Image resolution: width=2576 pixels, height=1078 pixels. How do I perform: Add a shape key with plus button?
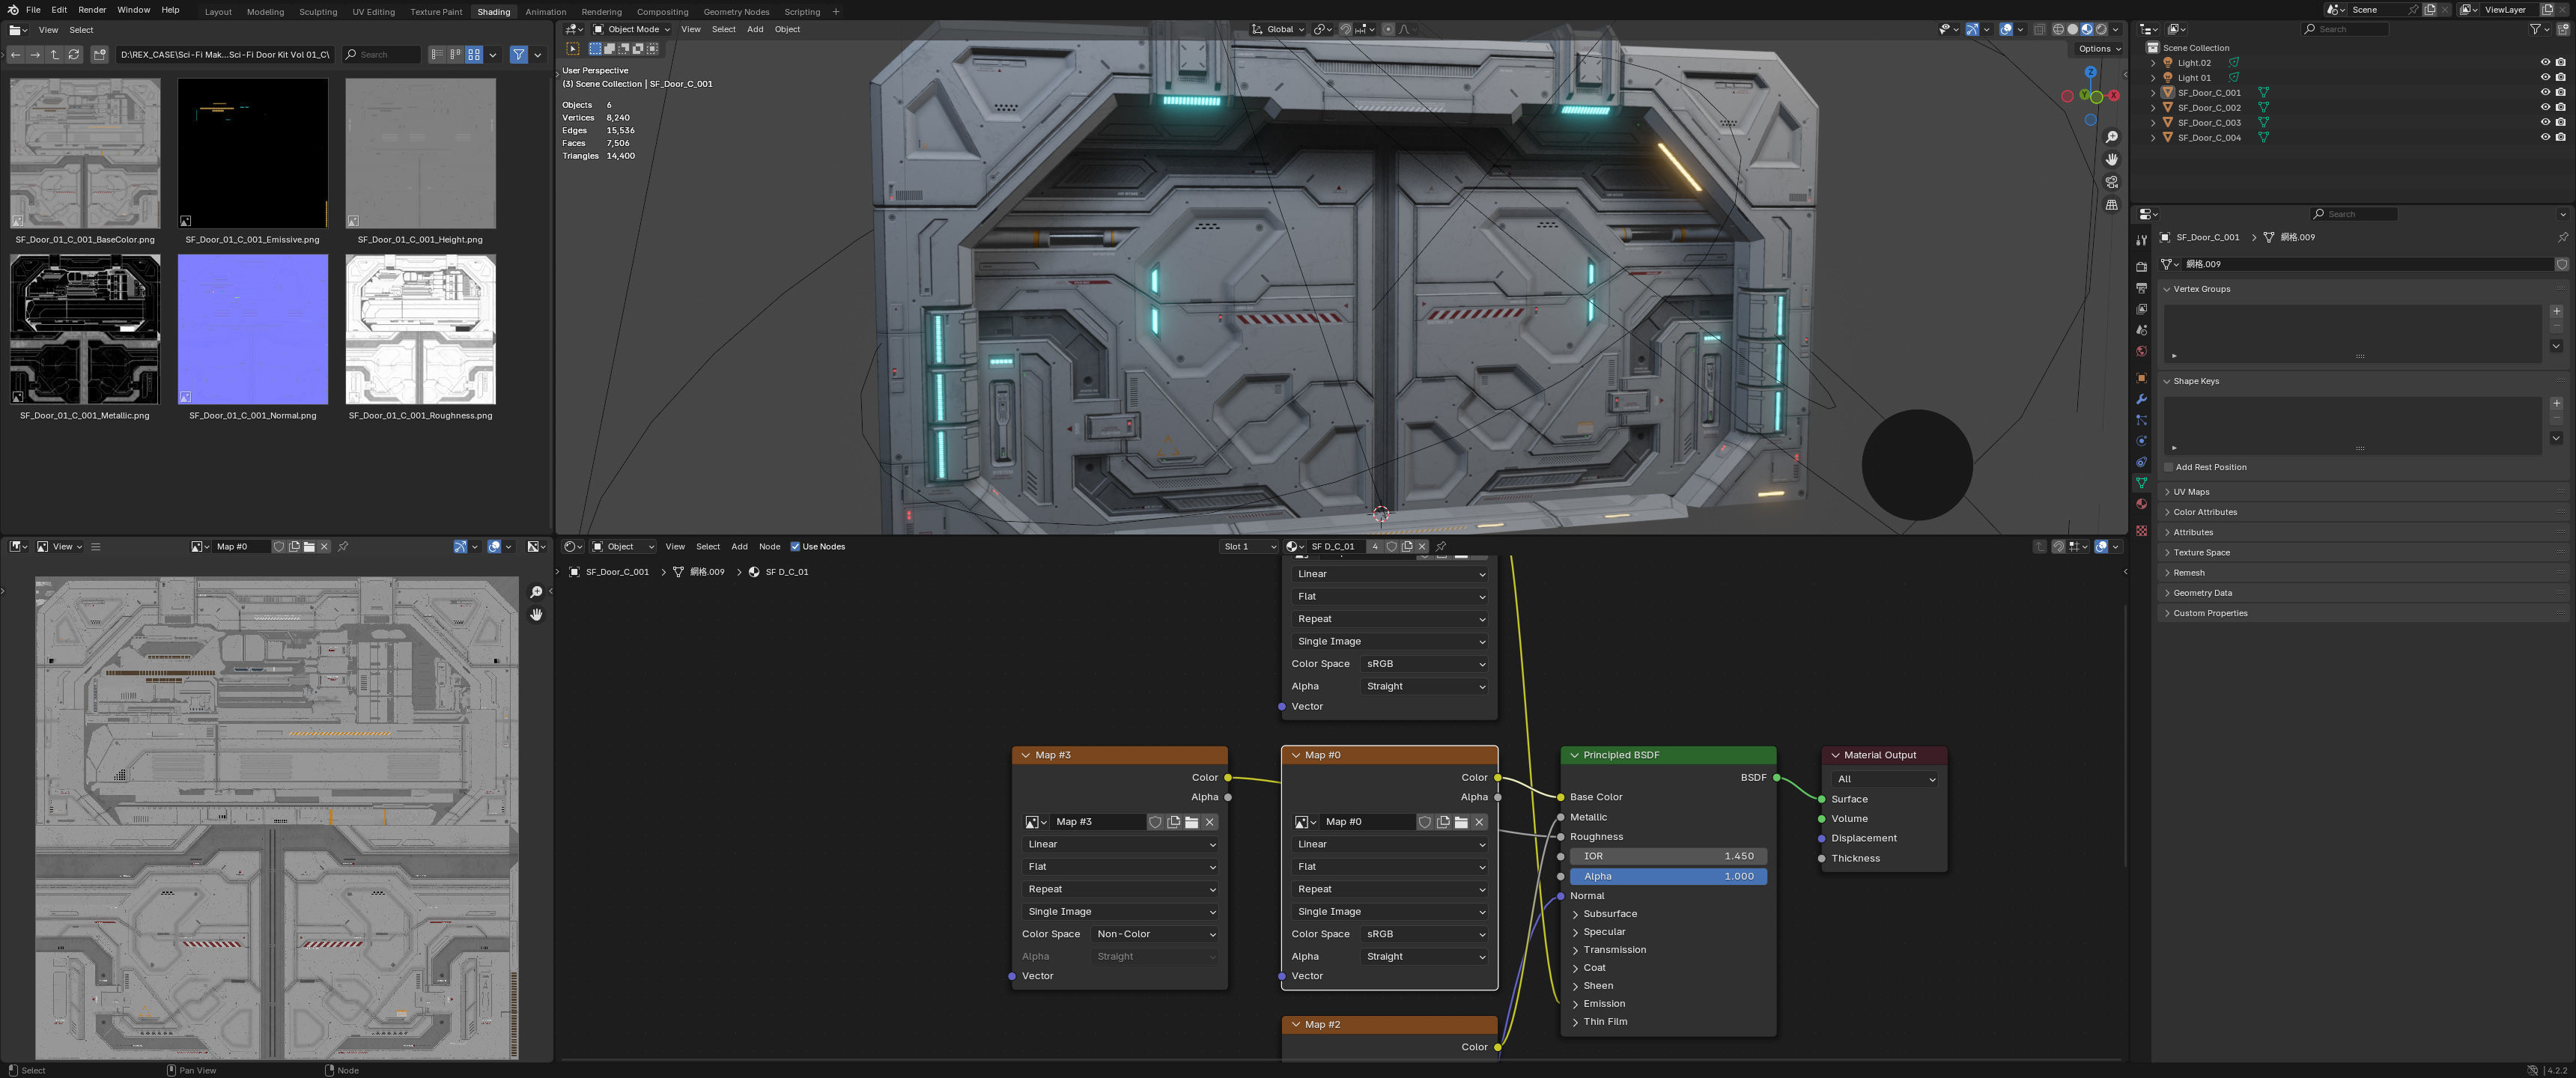2556,403
